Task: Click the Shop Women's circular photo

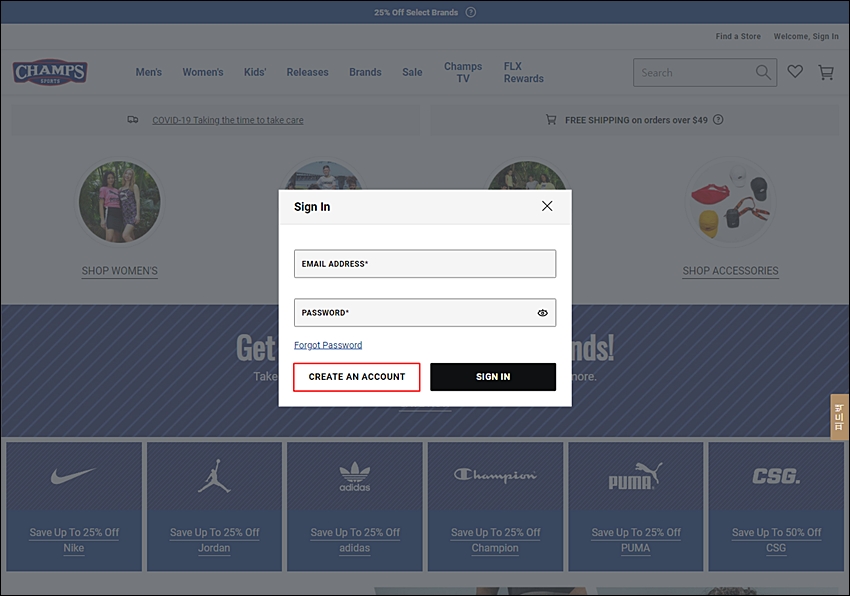Action: coord(120,202)
